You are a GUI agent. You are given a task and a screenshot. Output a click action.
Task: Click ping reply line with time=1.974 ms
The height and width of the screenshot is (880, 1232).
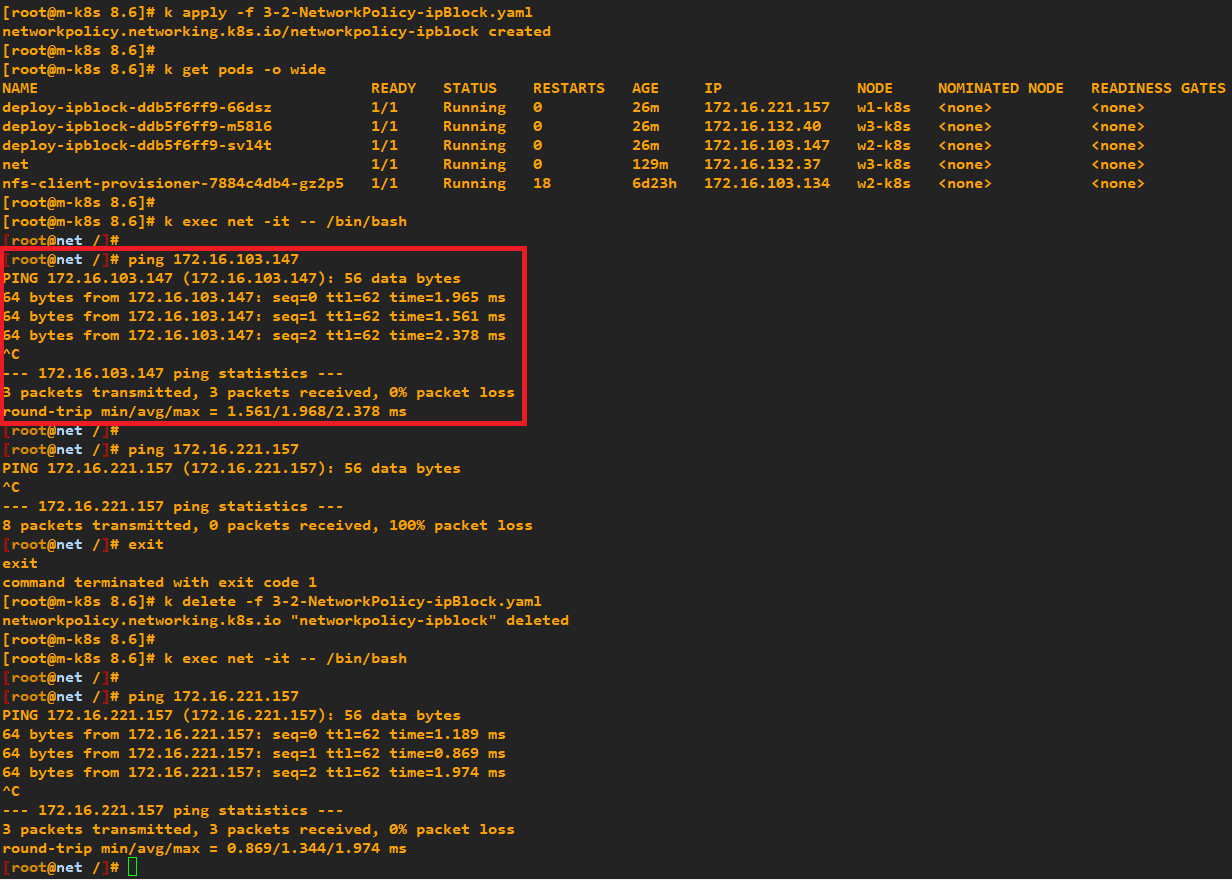pyautogui.click(x=254, y=772)
